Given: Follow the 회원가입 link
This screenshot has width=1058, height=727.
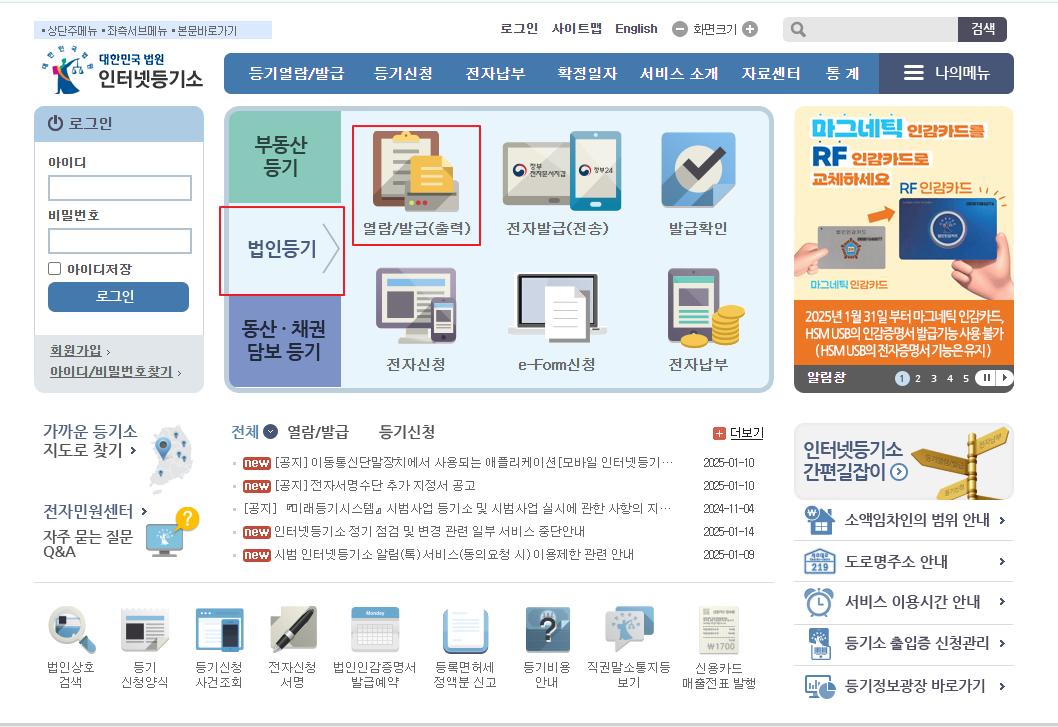Looking at the screenshot, I should pos(76,350).
